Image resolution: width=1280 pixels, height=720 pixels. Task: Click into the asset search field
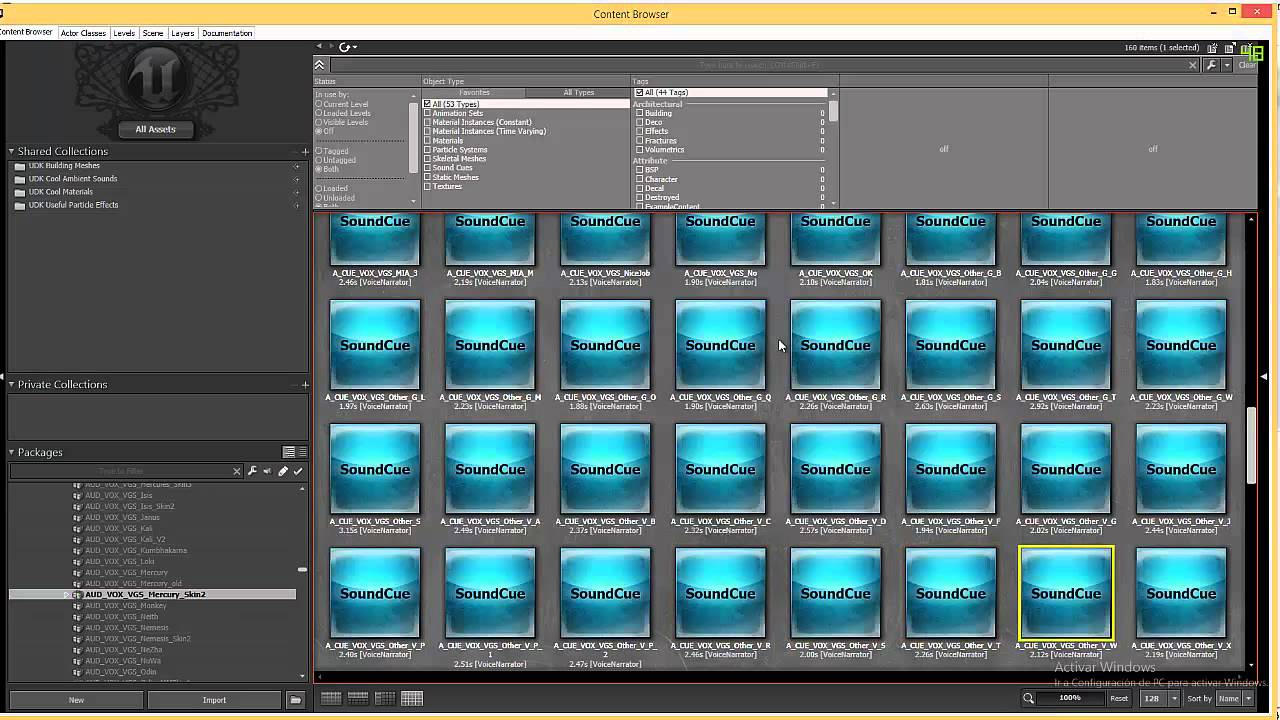759,65
